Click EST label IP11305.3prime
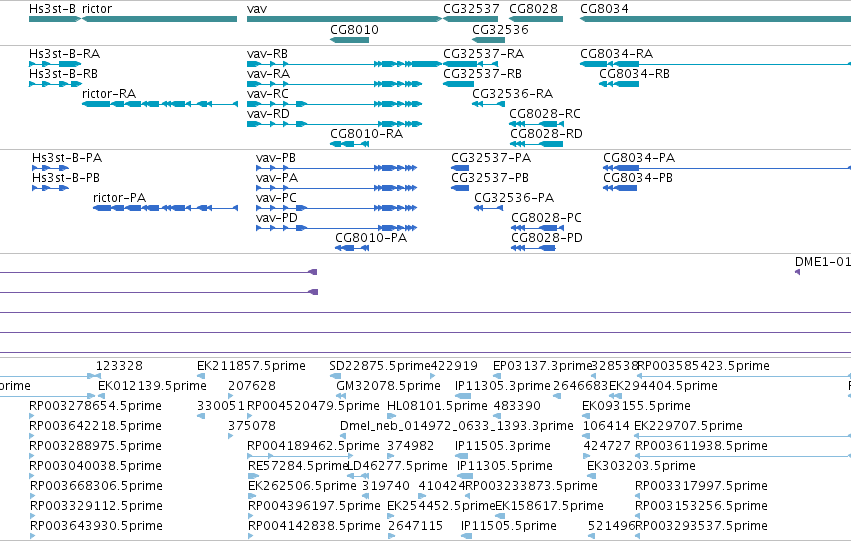The width and height of the screenshot is (851, 541). pos(503,386)
